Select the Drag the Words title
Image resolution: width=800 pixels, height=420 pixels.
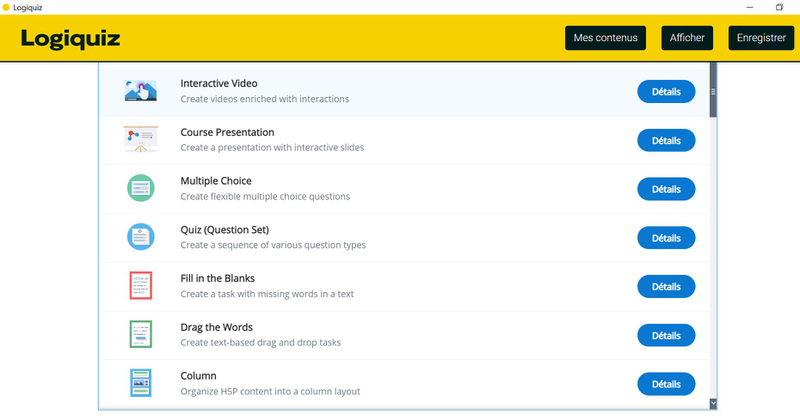216,327
